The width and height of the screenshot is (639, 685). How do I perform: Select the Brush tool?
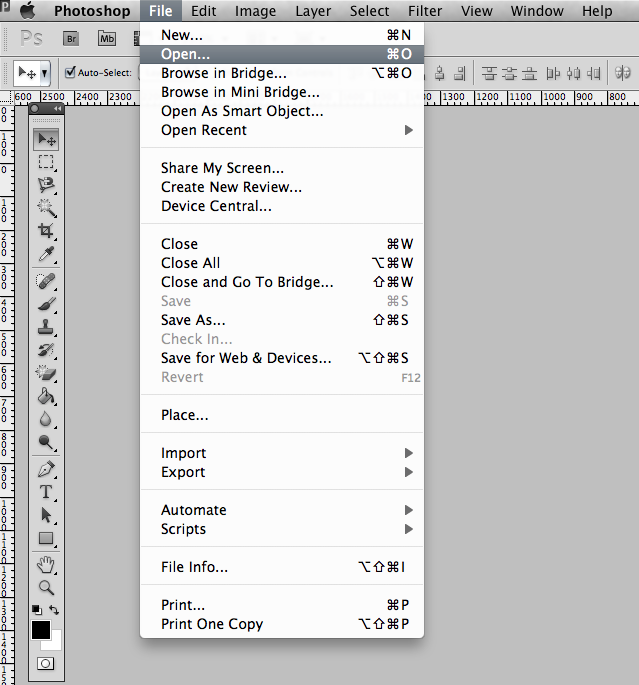(46, 304)
